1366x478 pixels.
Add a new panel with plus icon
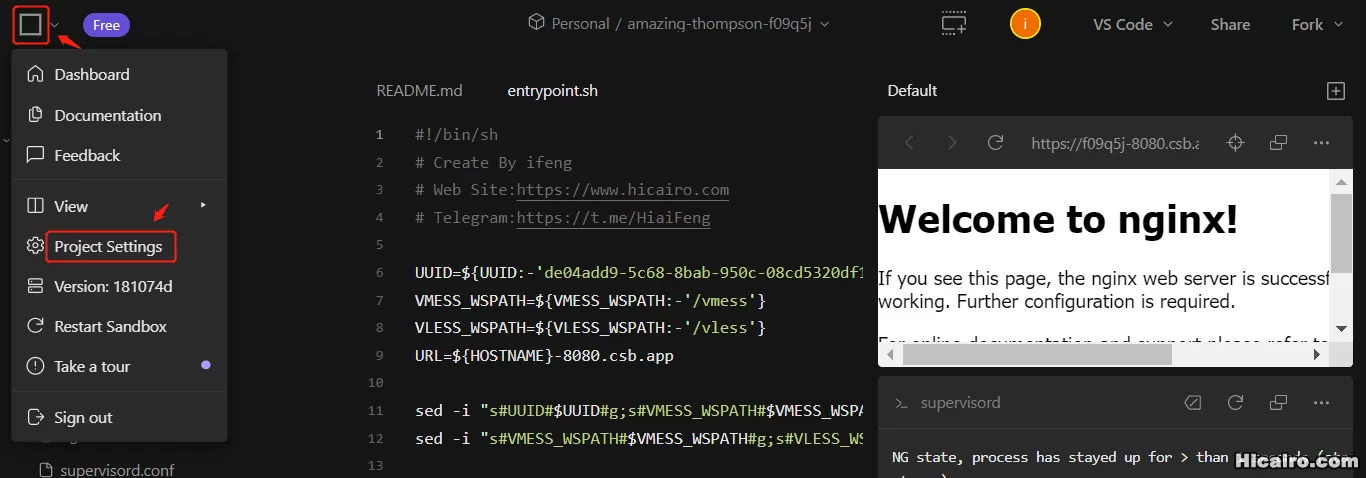click(x=1335, y=91)
